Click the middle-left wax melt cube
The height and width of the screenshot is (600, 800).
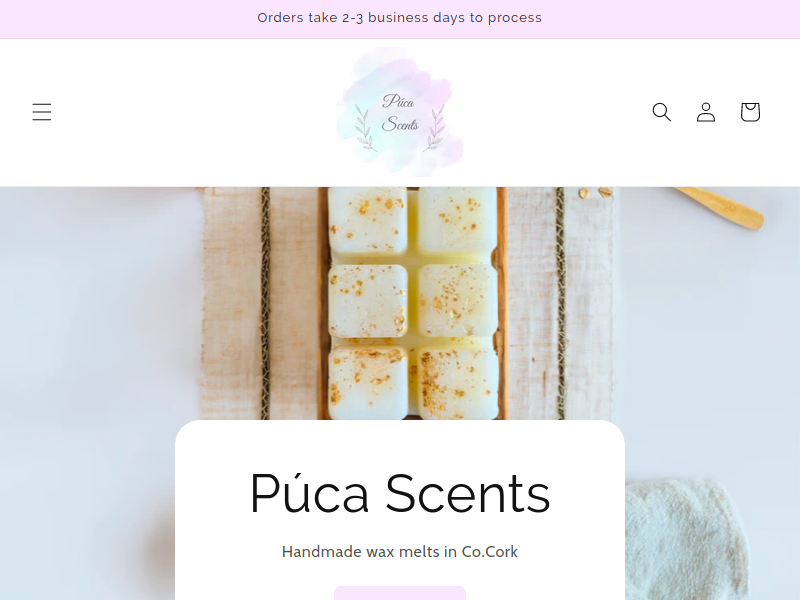[x=367, y=301]
